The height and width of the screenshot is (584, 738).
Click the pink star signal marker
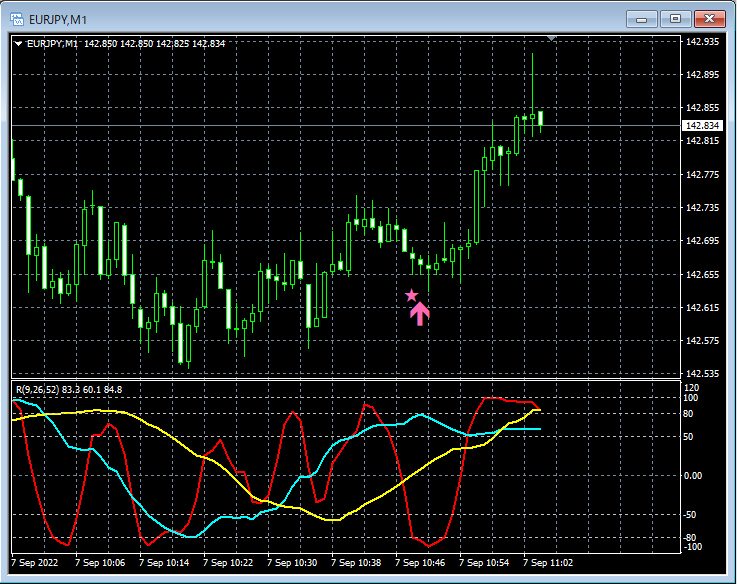pyautogui.click(x=411, y=296)
